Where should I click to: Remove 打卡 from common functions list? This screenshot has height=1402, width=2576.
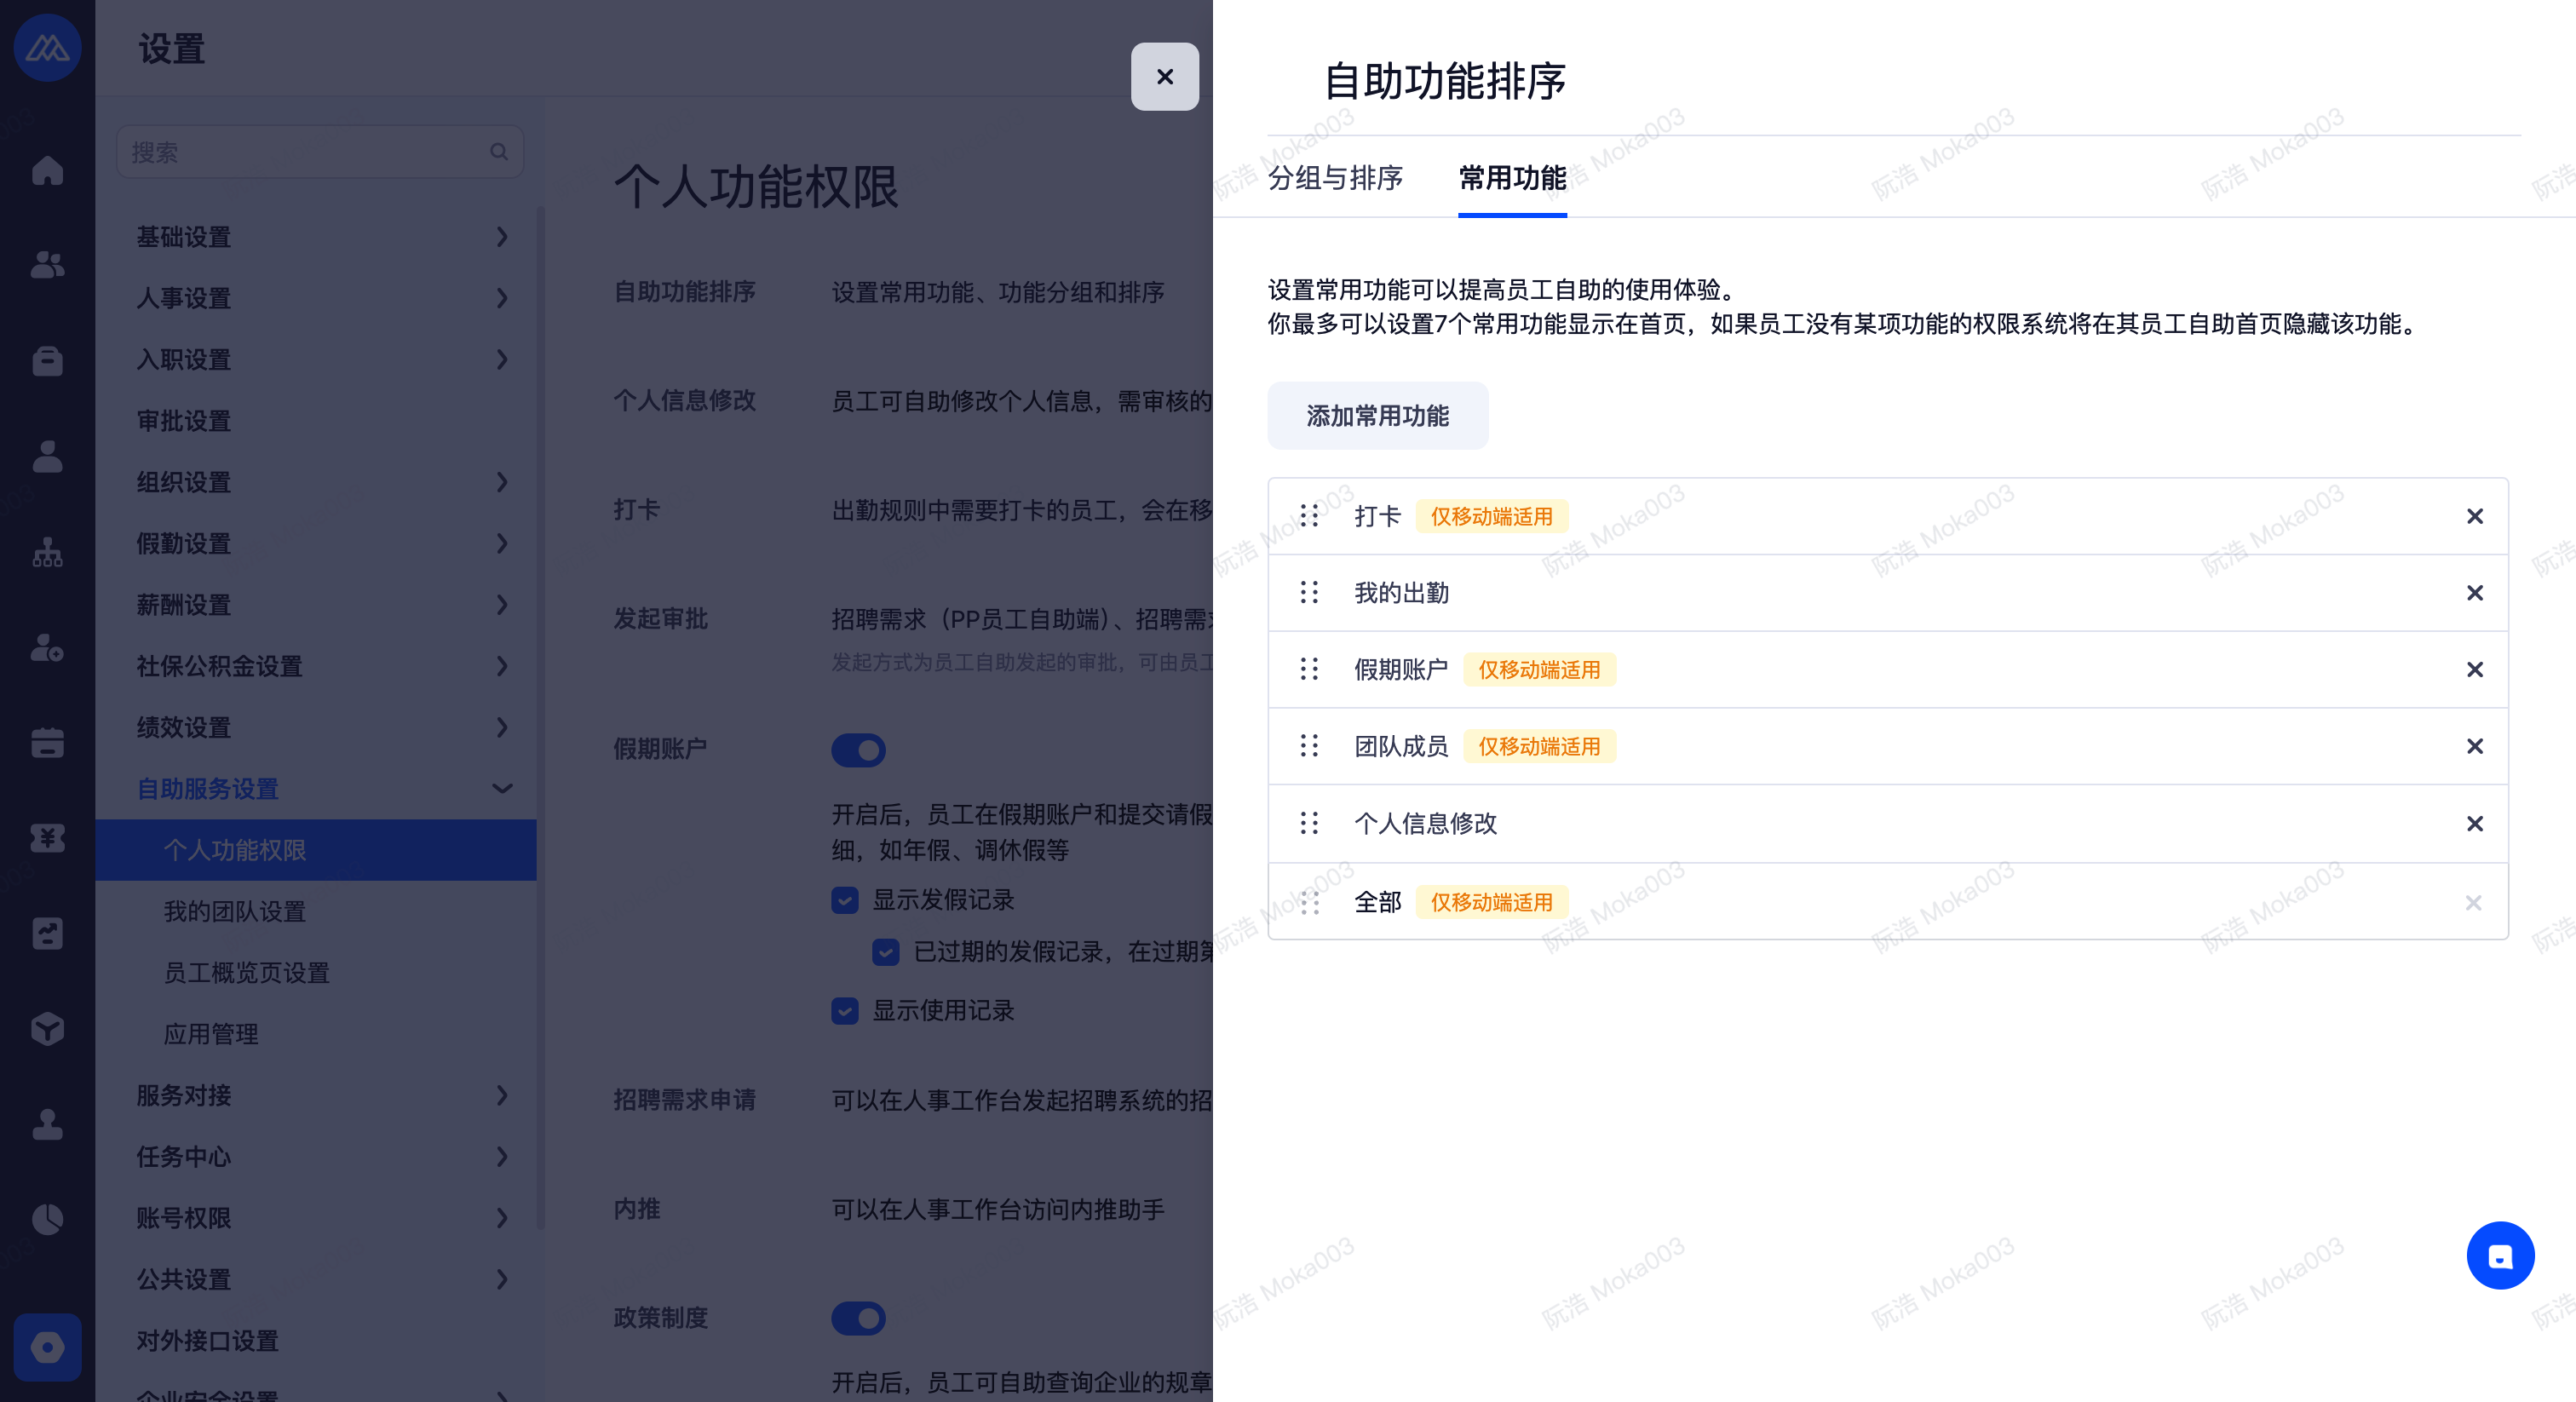click(2474, 516)
